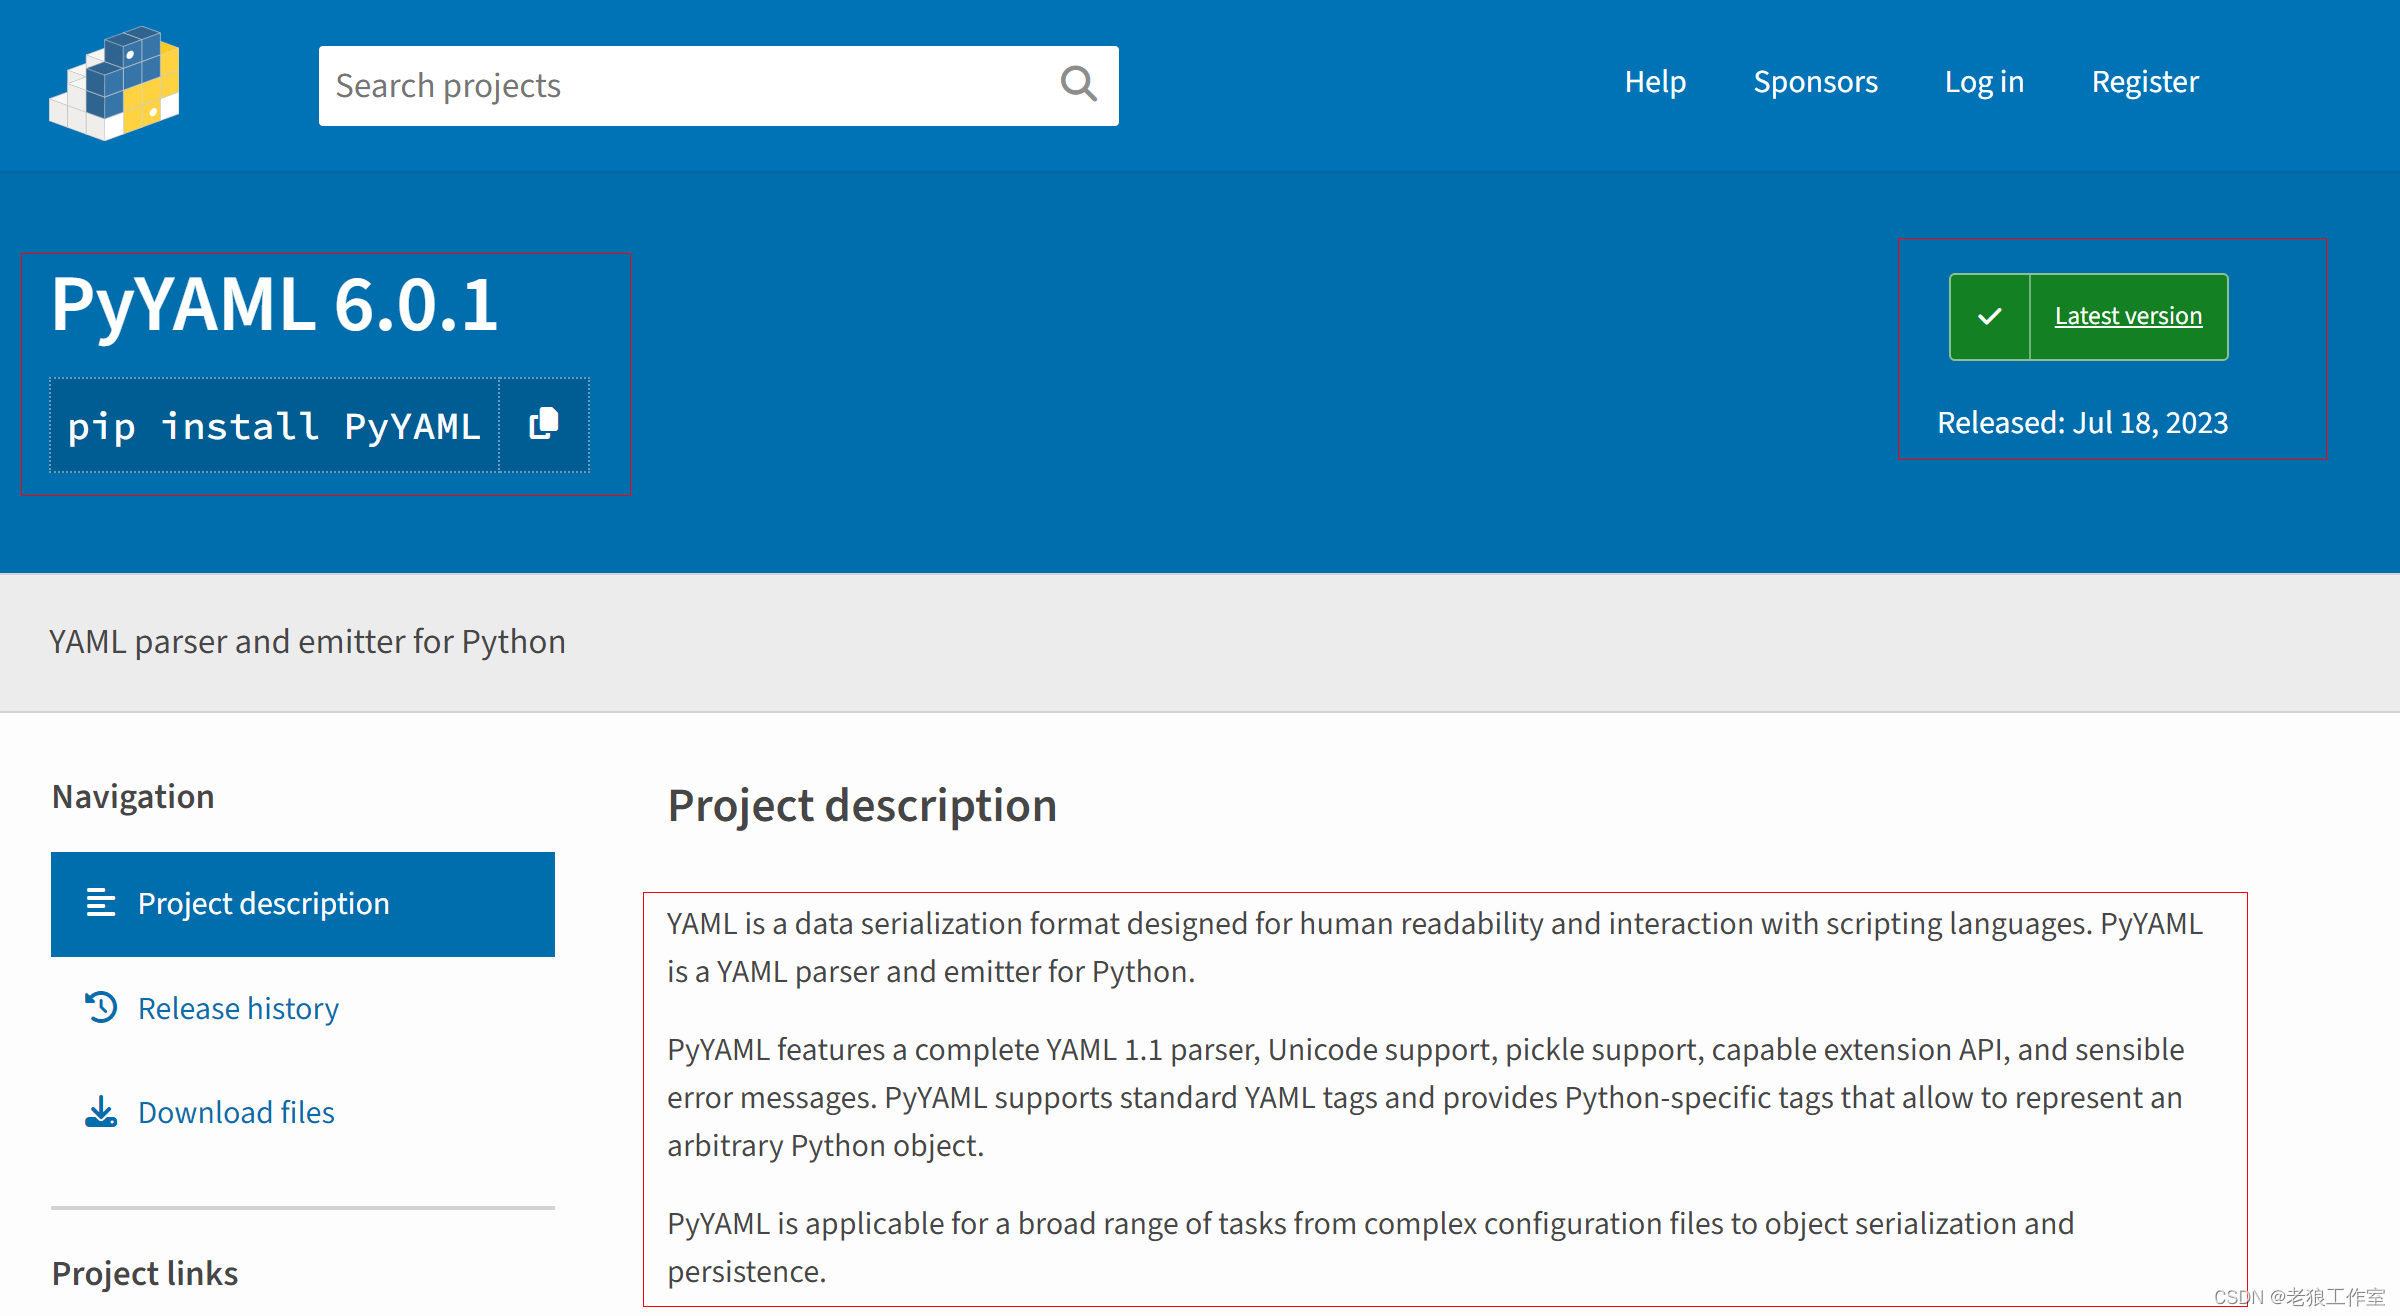Open the Register page
The image size is (2400, 1316).
(2145, 82)
